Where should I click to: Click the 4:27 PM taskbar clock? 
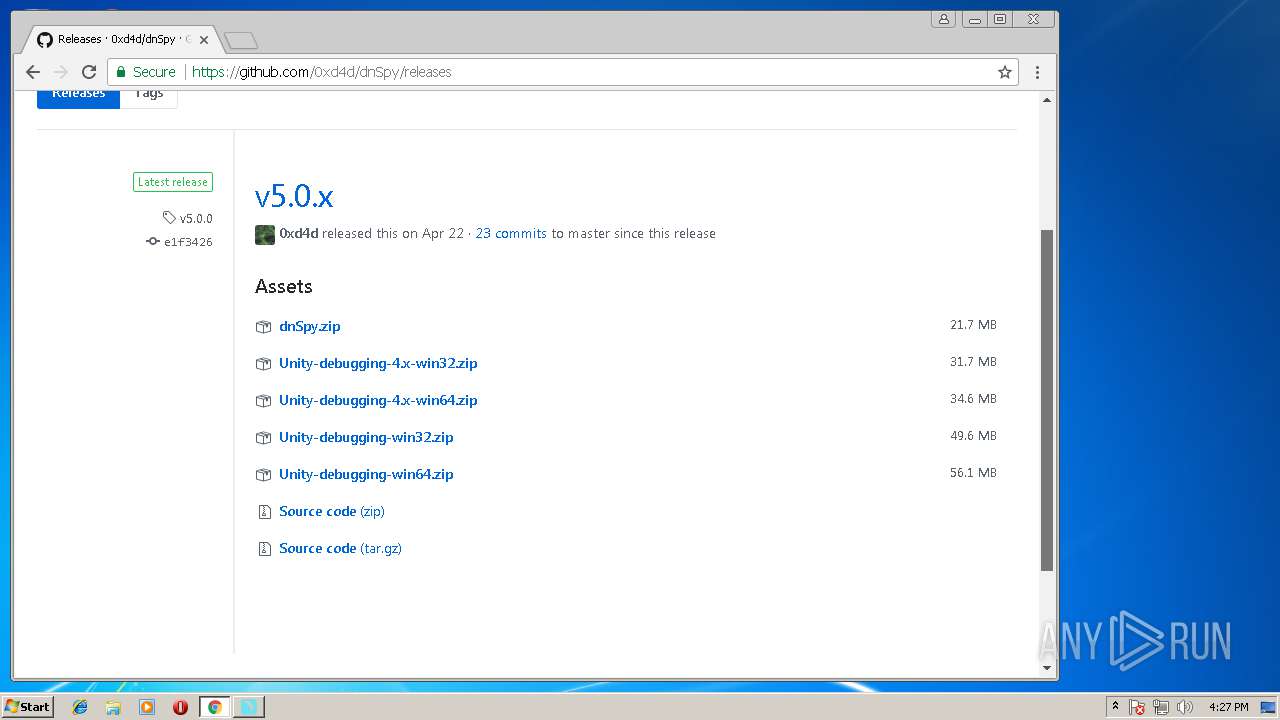[x=1228, y=707]
